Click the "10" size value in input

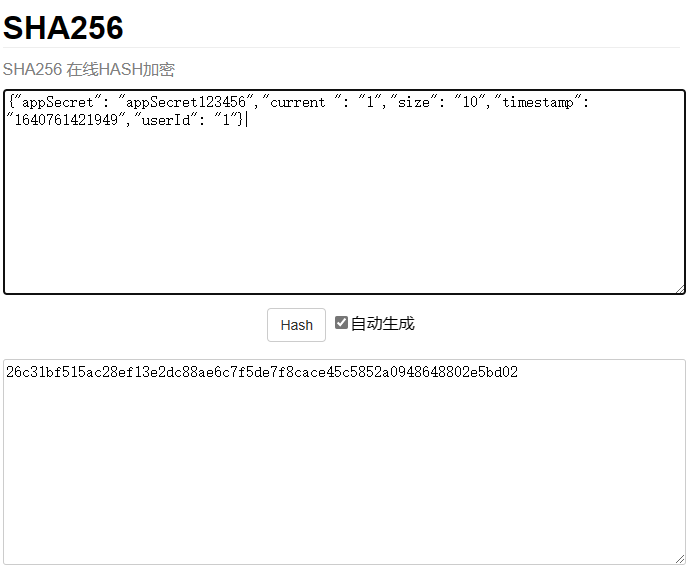[469, 102]
